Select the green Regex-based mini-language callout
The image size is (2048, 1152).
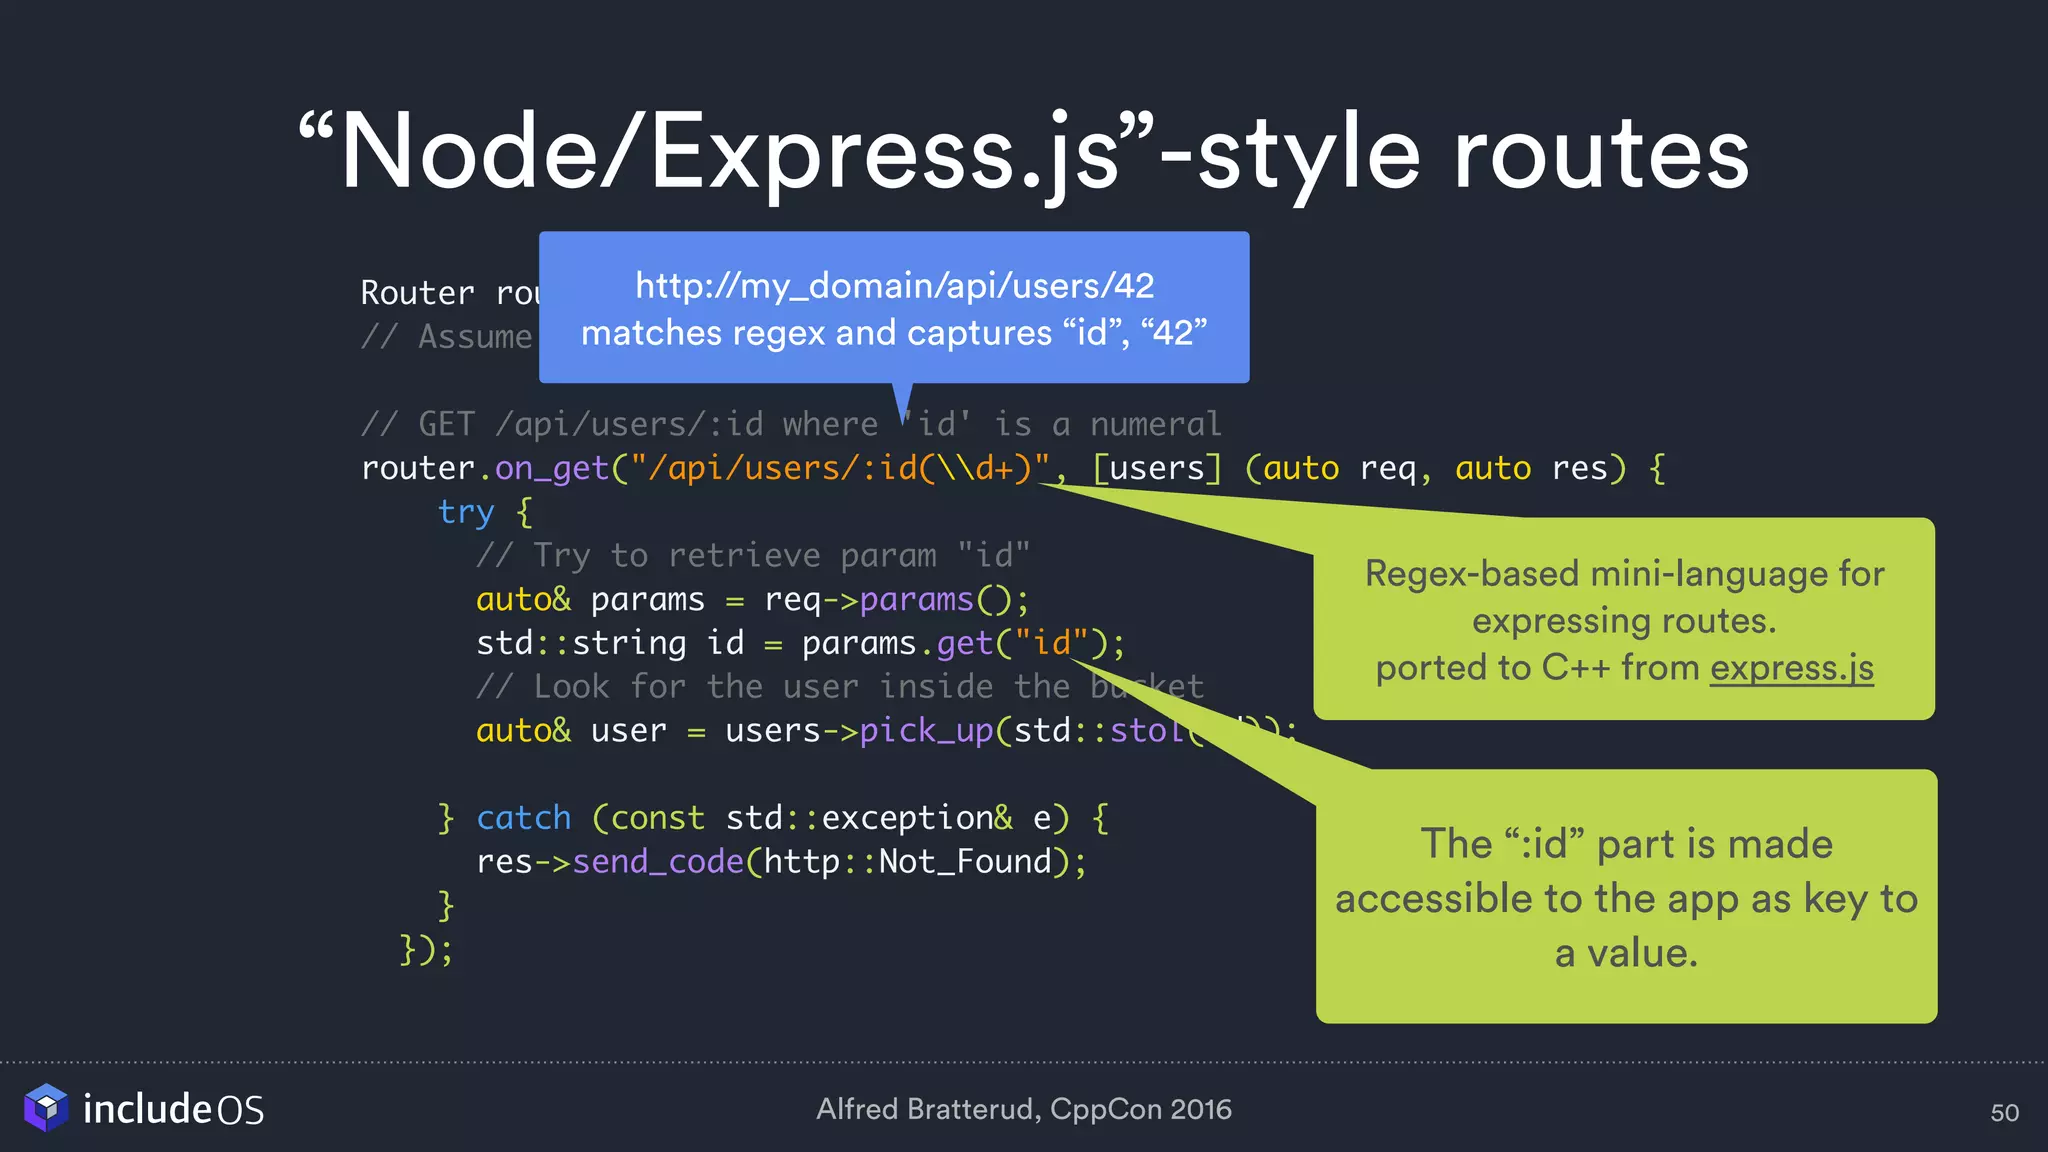tap(1624, 620)
